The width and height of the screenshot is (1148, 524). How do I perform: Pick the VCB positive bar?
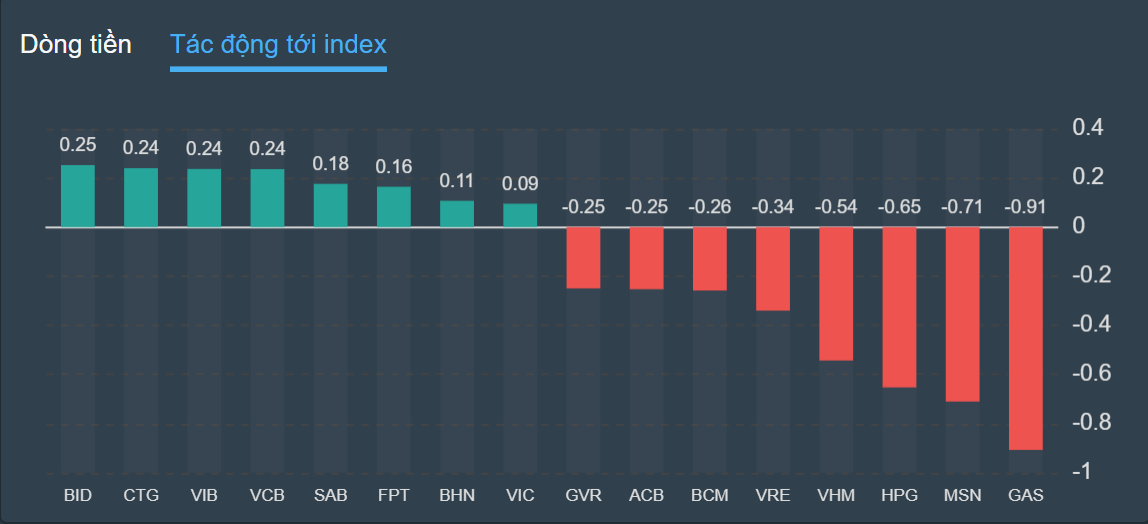[x=267, y=197]
